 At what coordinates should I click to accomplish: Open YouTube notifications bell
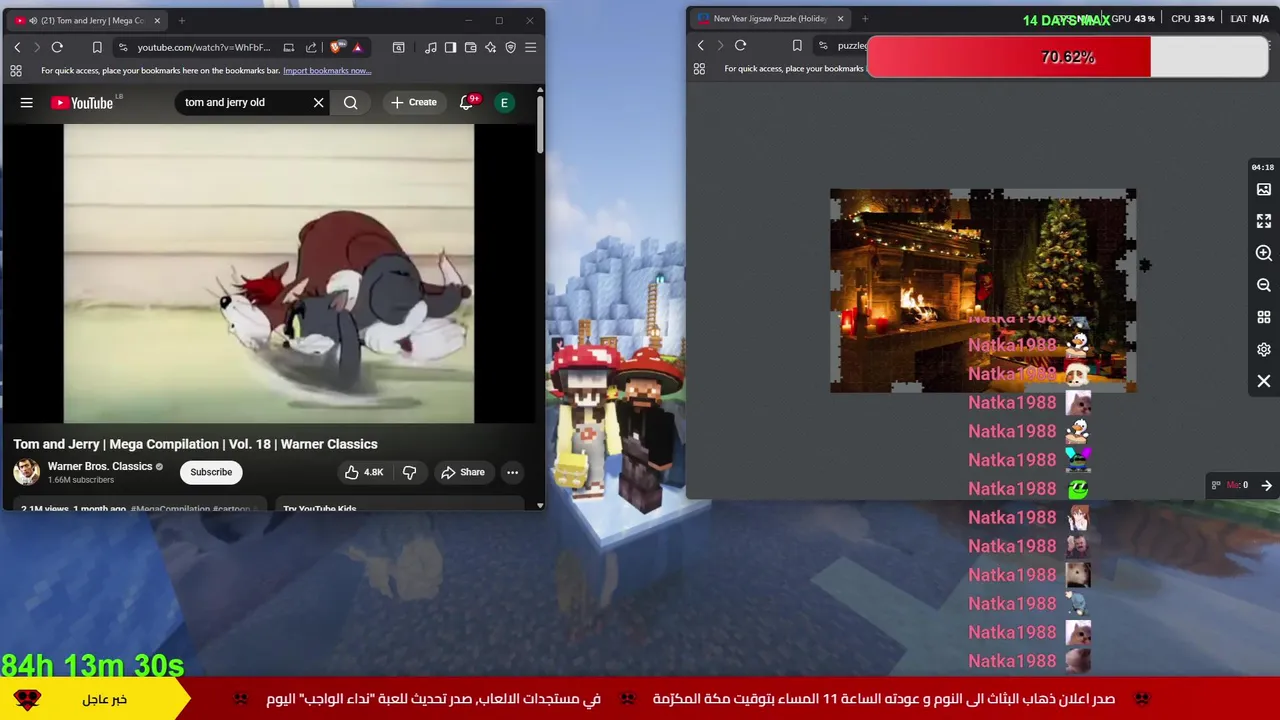coord(466,102)
